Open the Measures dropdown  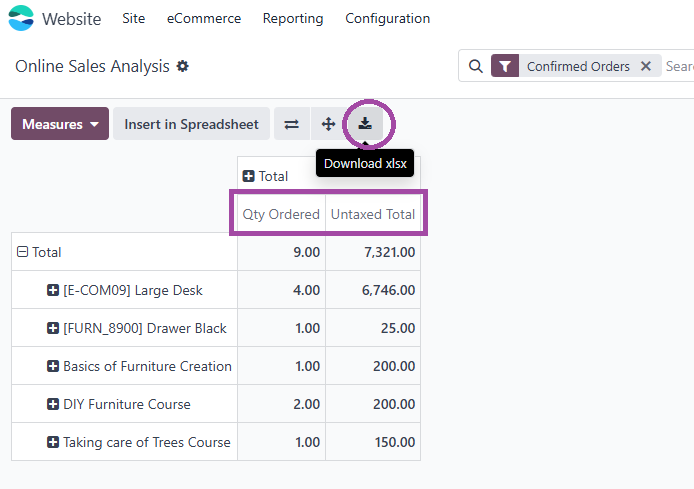coord(60,124)
